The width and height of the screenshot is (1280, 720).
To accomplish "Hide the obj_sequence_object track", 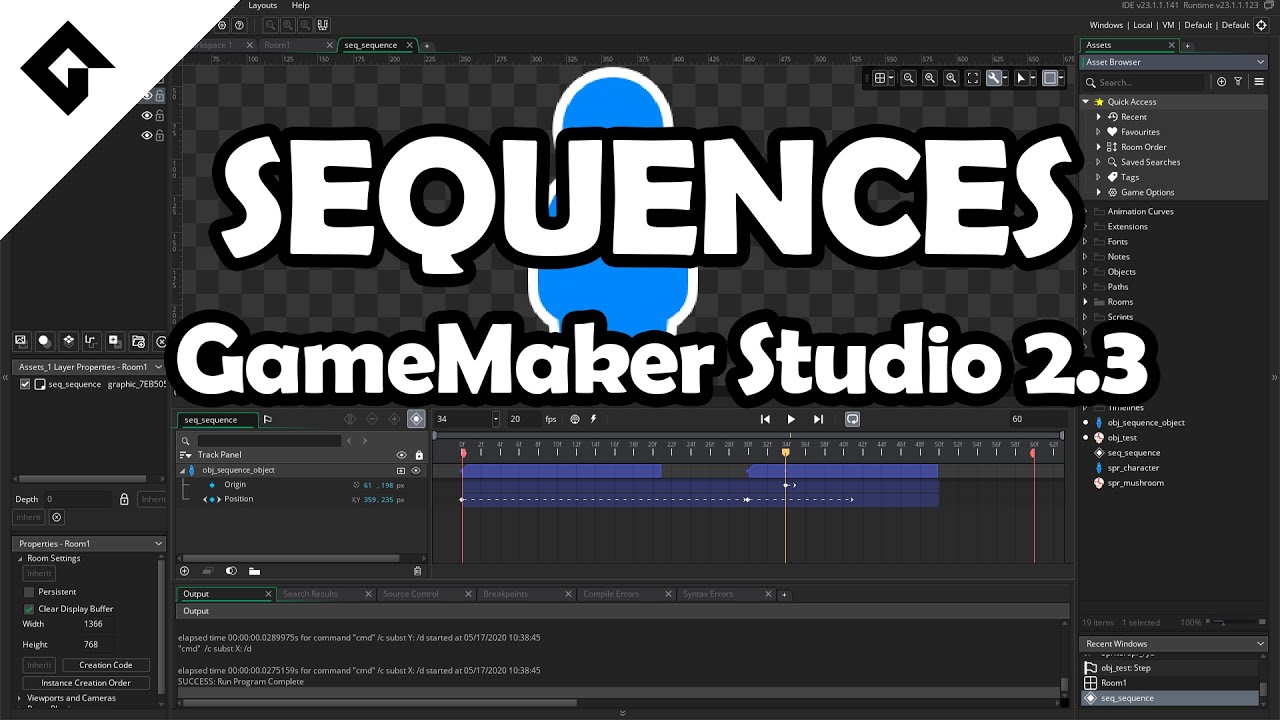I will pyautogui.click(x=416, y=470).
